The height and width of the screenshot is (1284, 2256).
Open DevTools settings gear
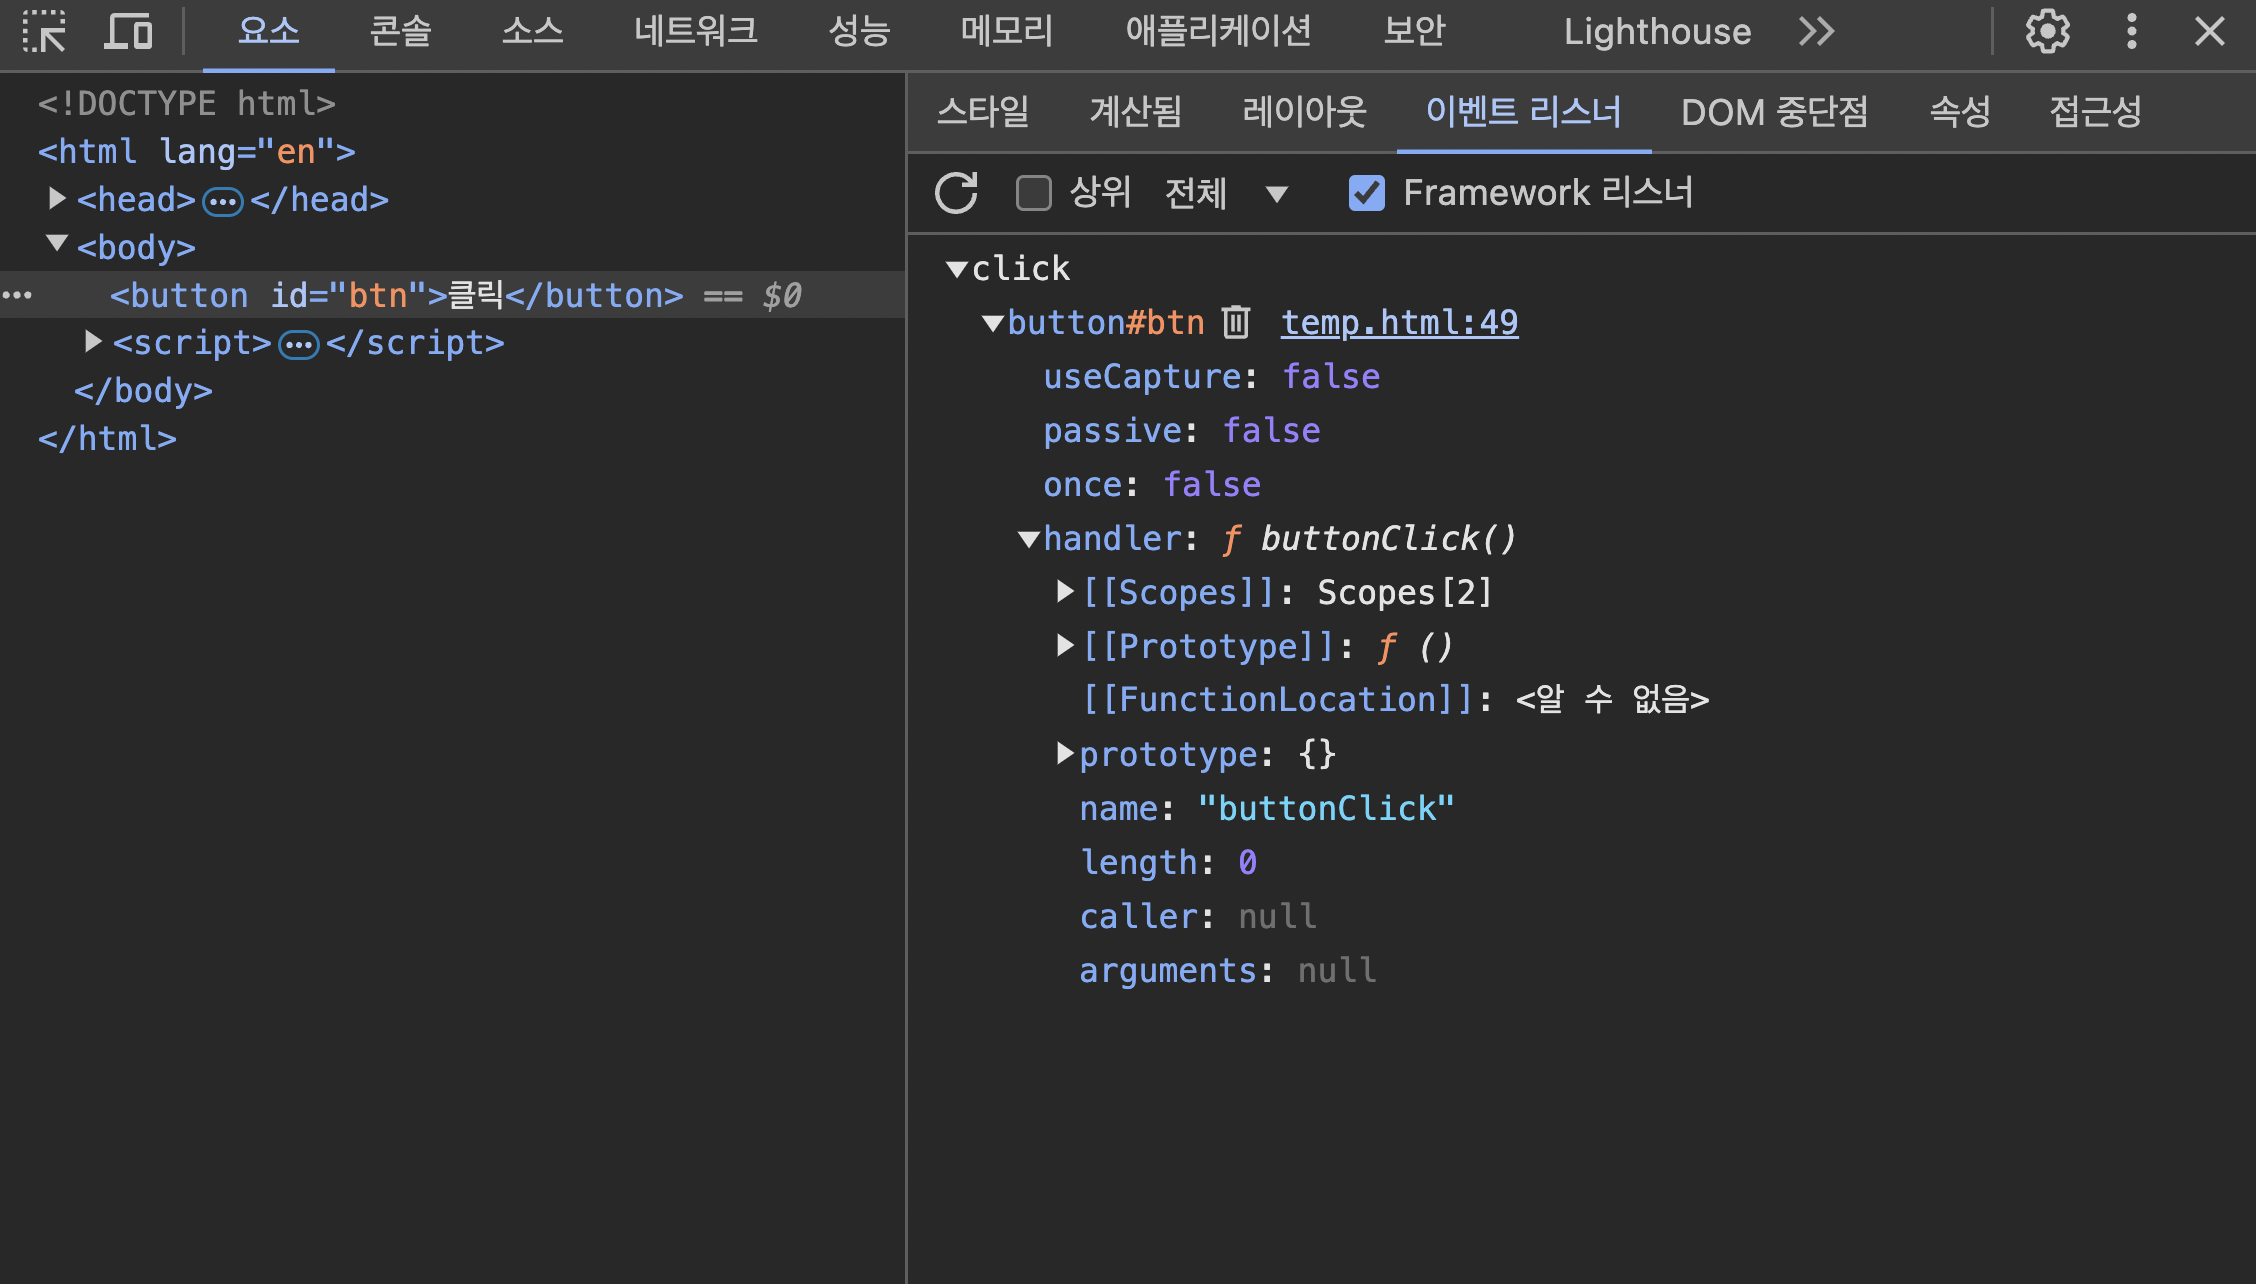2047,32
